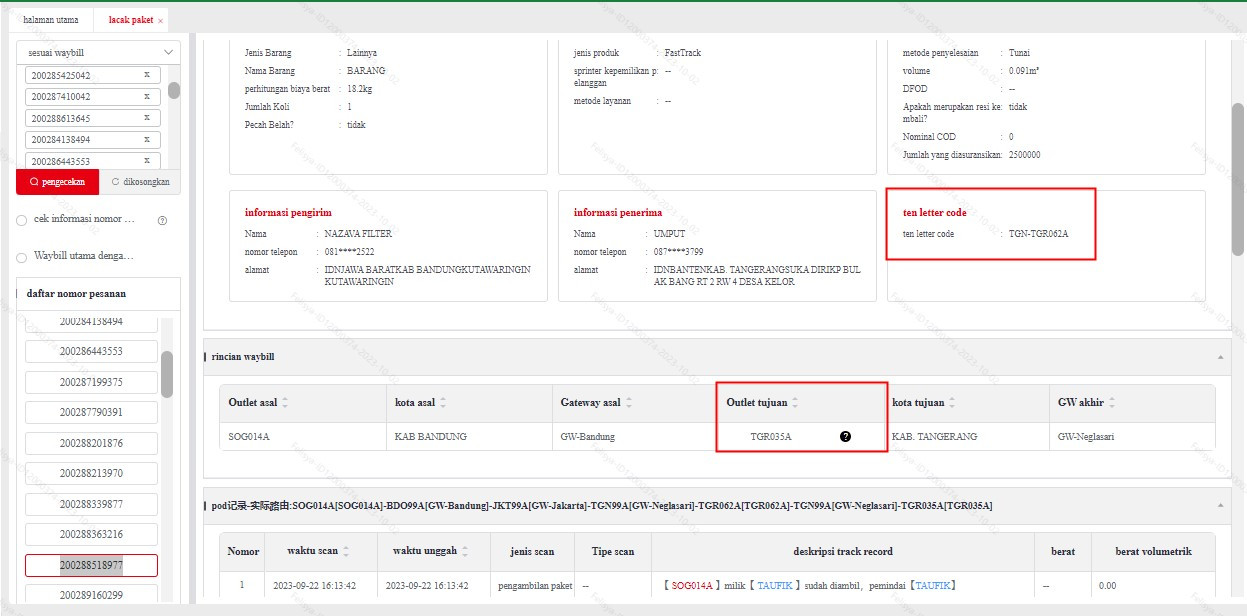
Task: Sort by Gateway asal column
Action: tap(628, 403)
